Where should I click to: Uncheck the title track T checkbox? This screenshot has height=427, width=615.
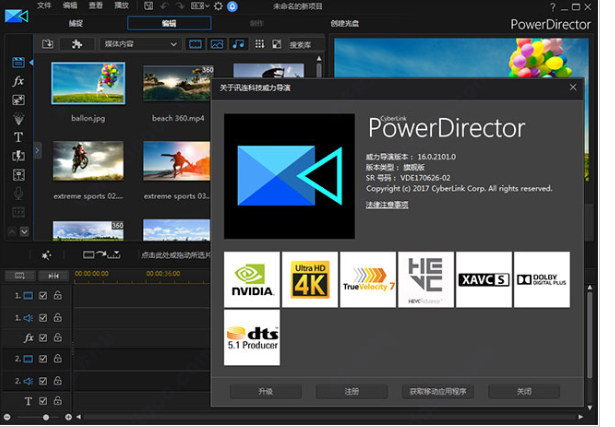point(43,401)
